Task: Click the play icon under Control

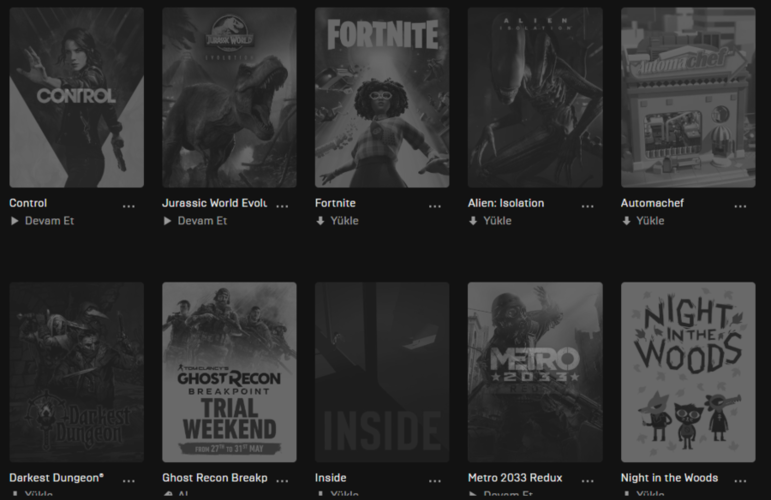Action: click(15, 221)
